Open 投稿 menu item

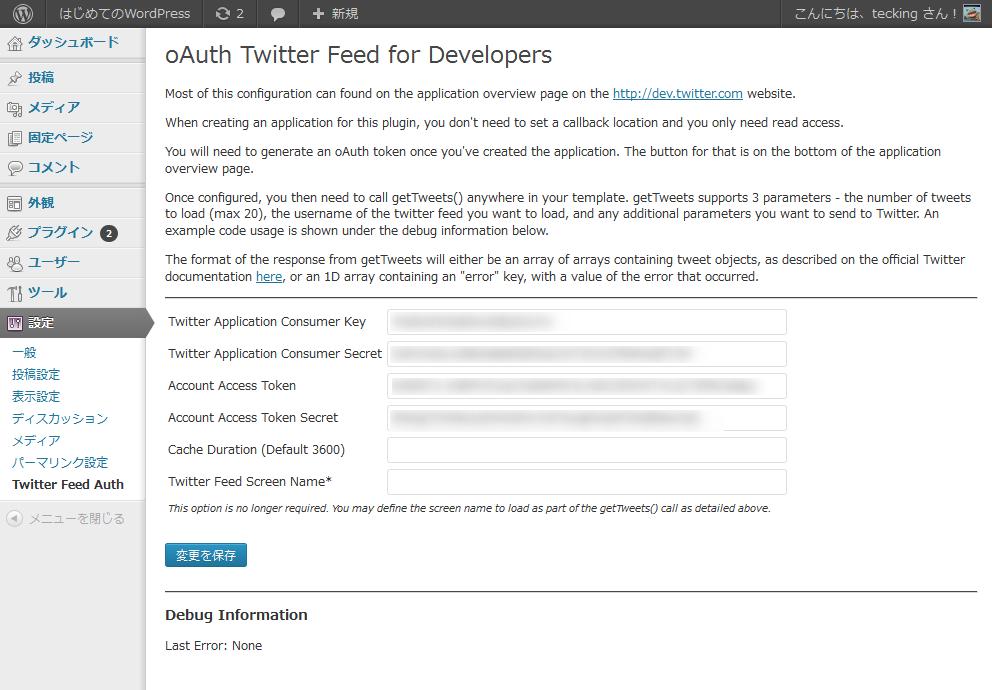tap(41, 77)
